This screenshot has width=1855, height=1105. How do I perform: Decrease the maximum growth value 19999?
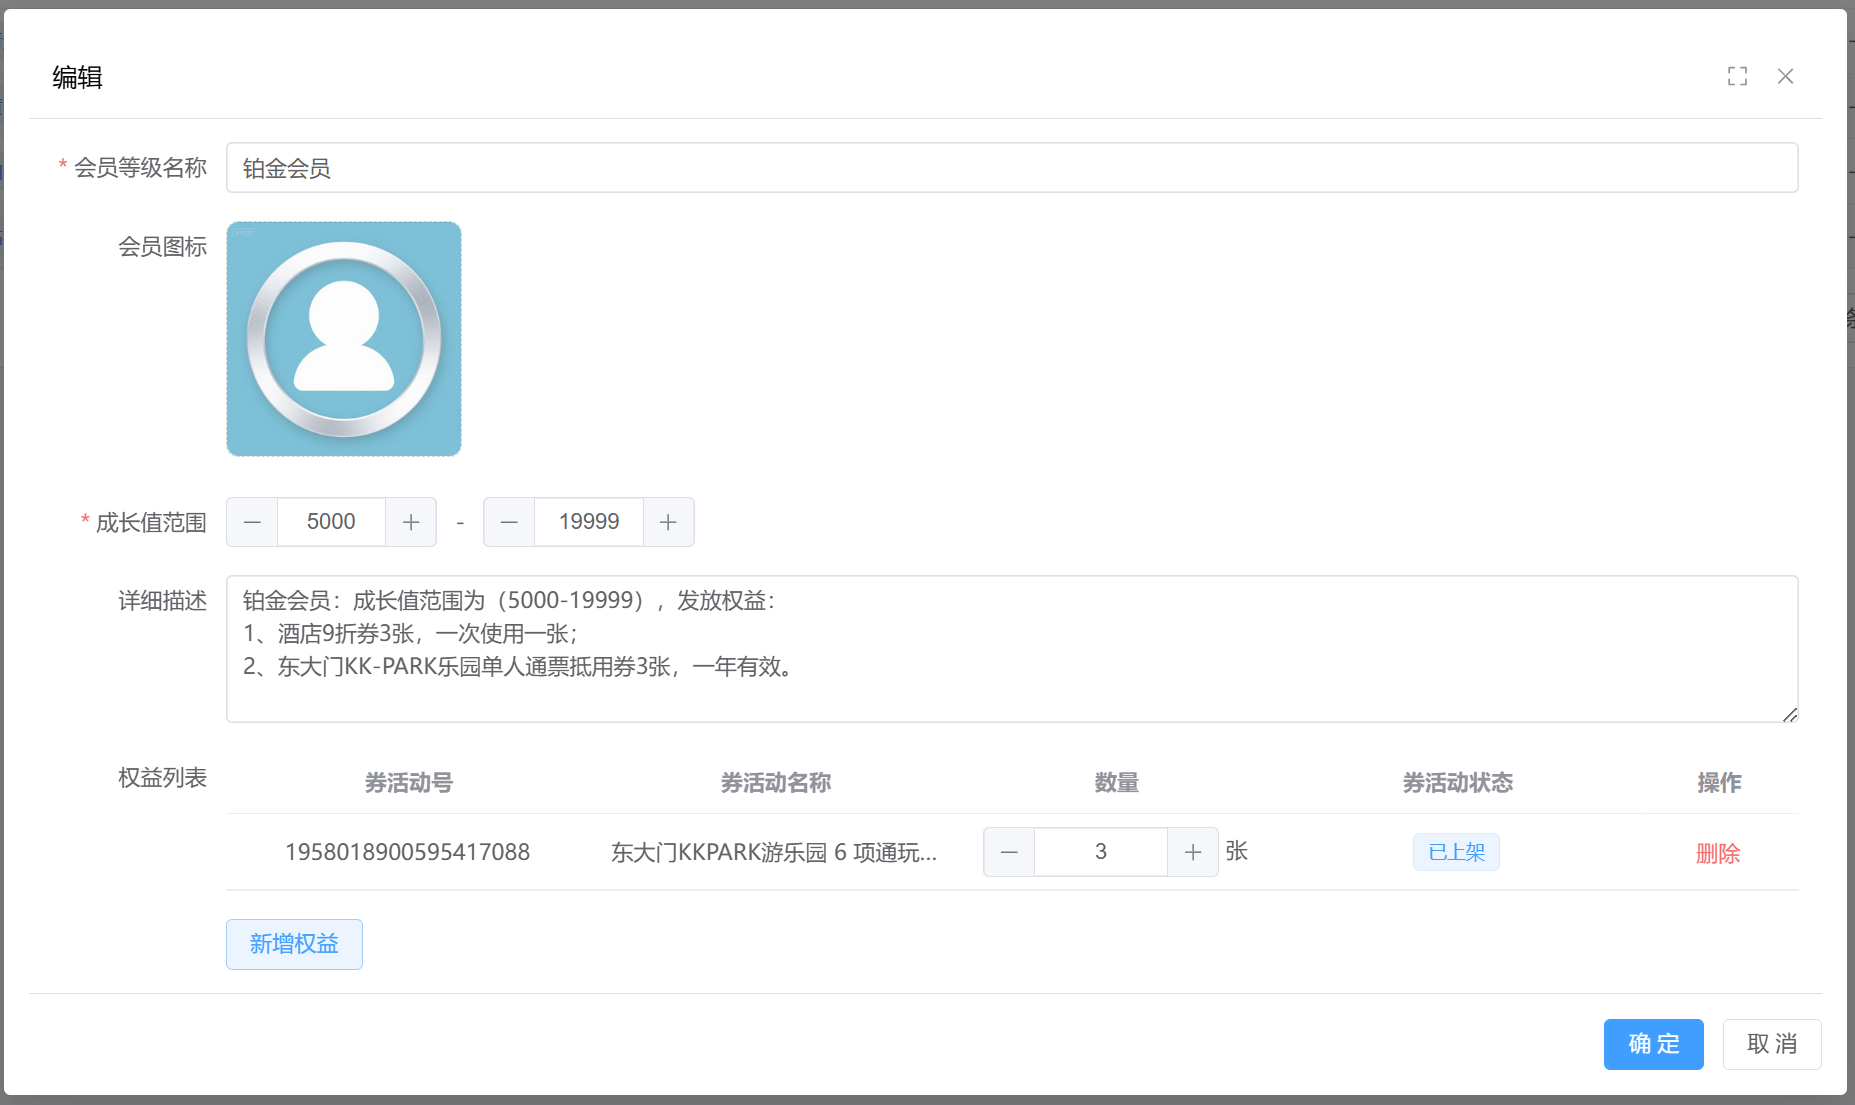pos(509,522)
